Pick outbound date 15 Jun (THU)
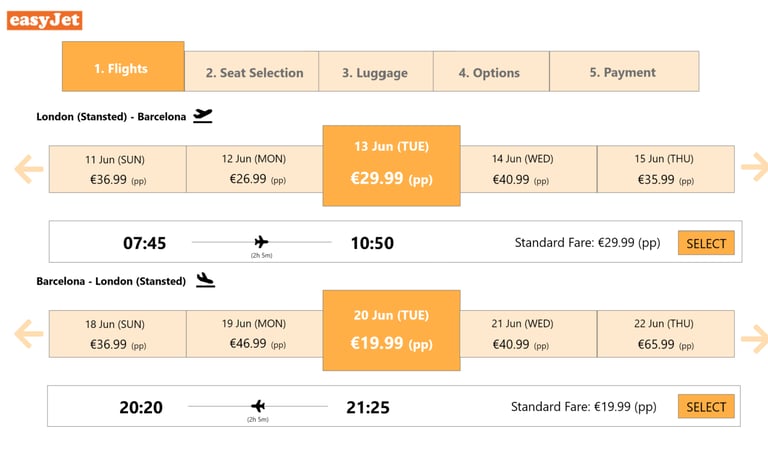The image size is (768, 460). (665, 169)
